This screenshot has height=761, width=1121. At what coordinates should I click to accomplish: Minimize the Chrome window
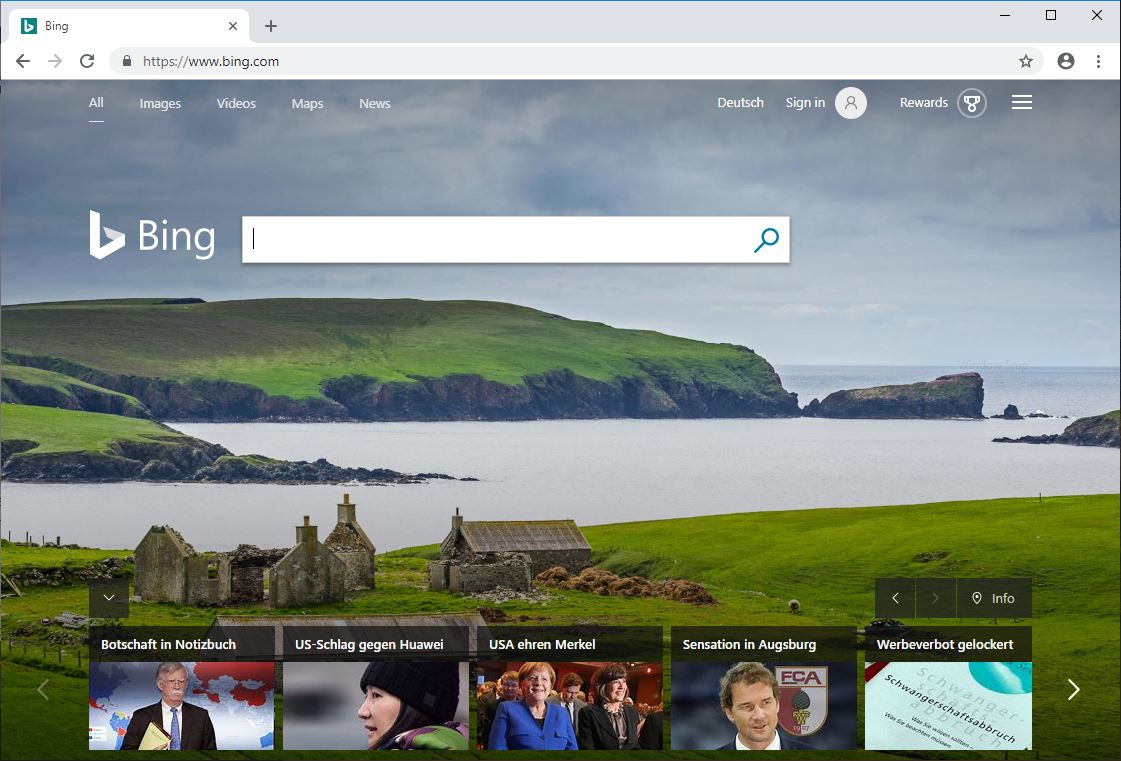1005,15
